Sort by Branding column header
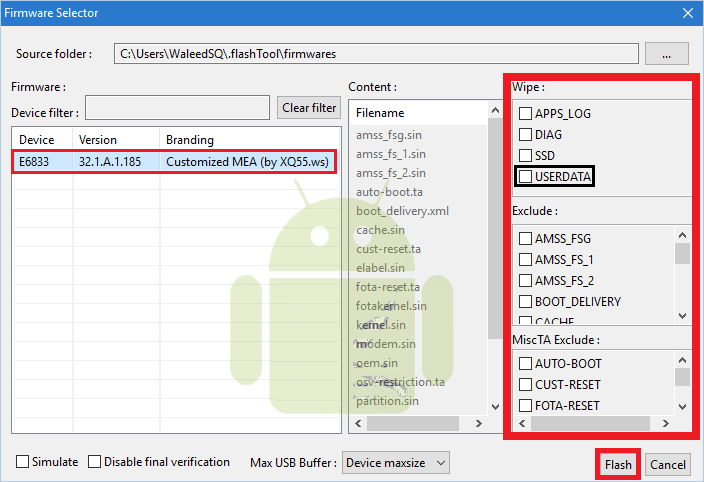The width and height of the screenshot is (704, 482). point(250,140)
